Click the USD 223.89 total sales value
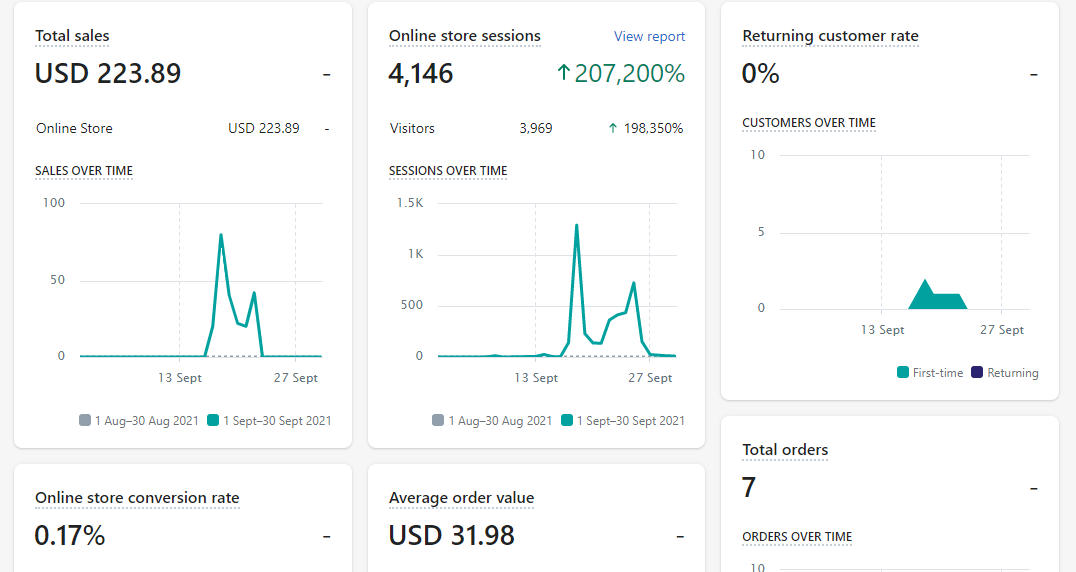This screenshot has width=1076, height=572. pyautogui.click(x=108, y=73)
